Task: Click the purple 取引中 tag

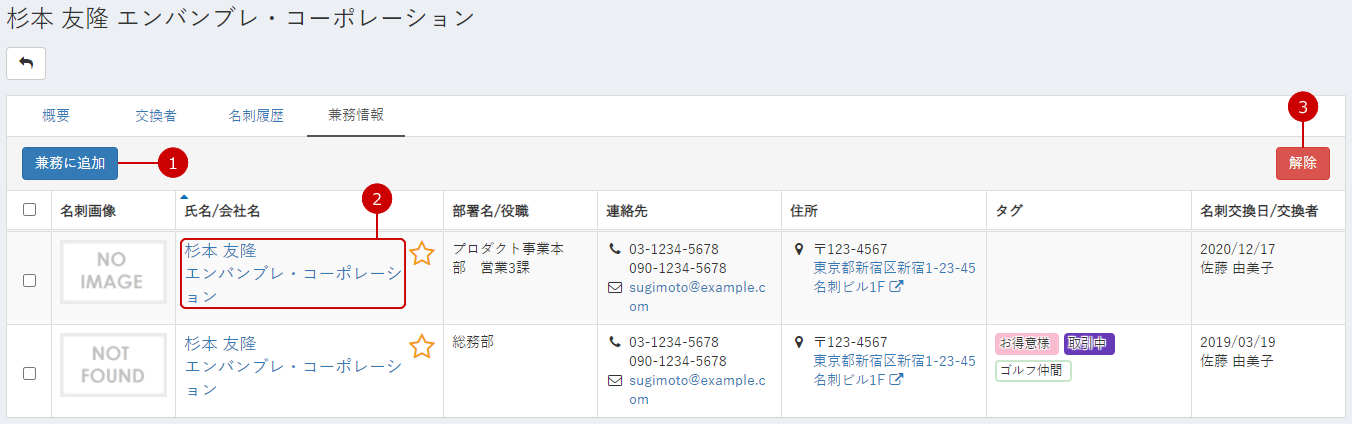Action: 1089,344
